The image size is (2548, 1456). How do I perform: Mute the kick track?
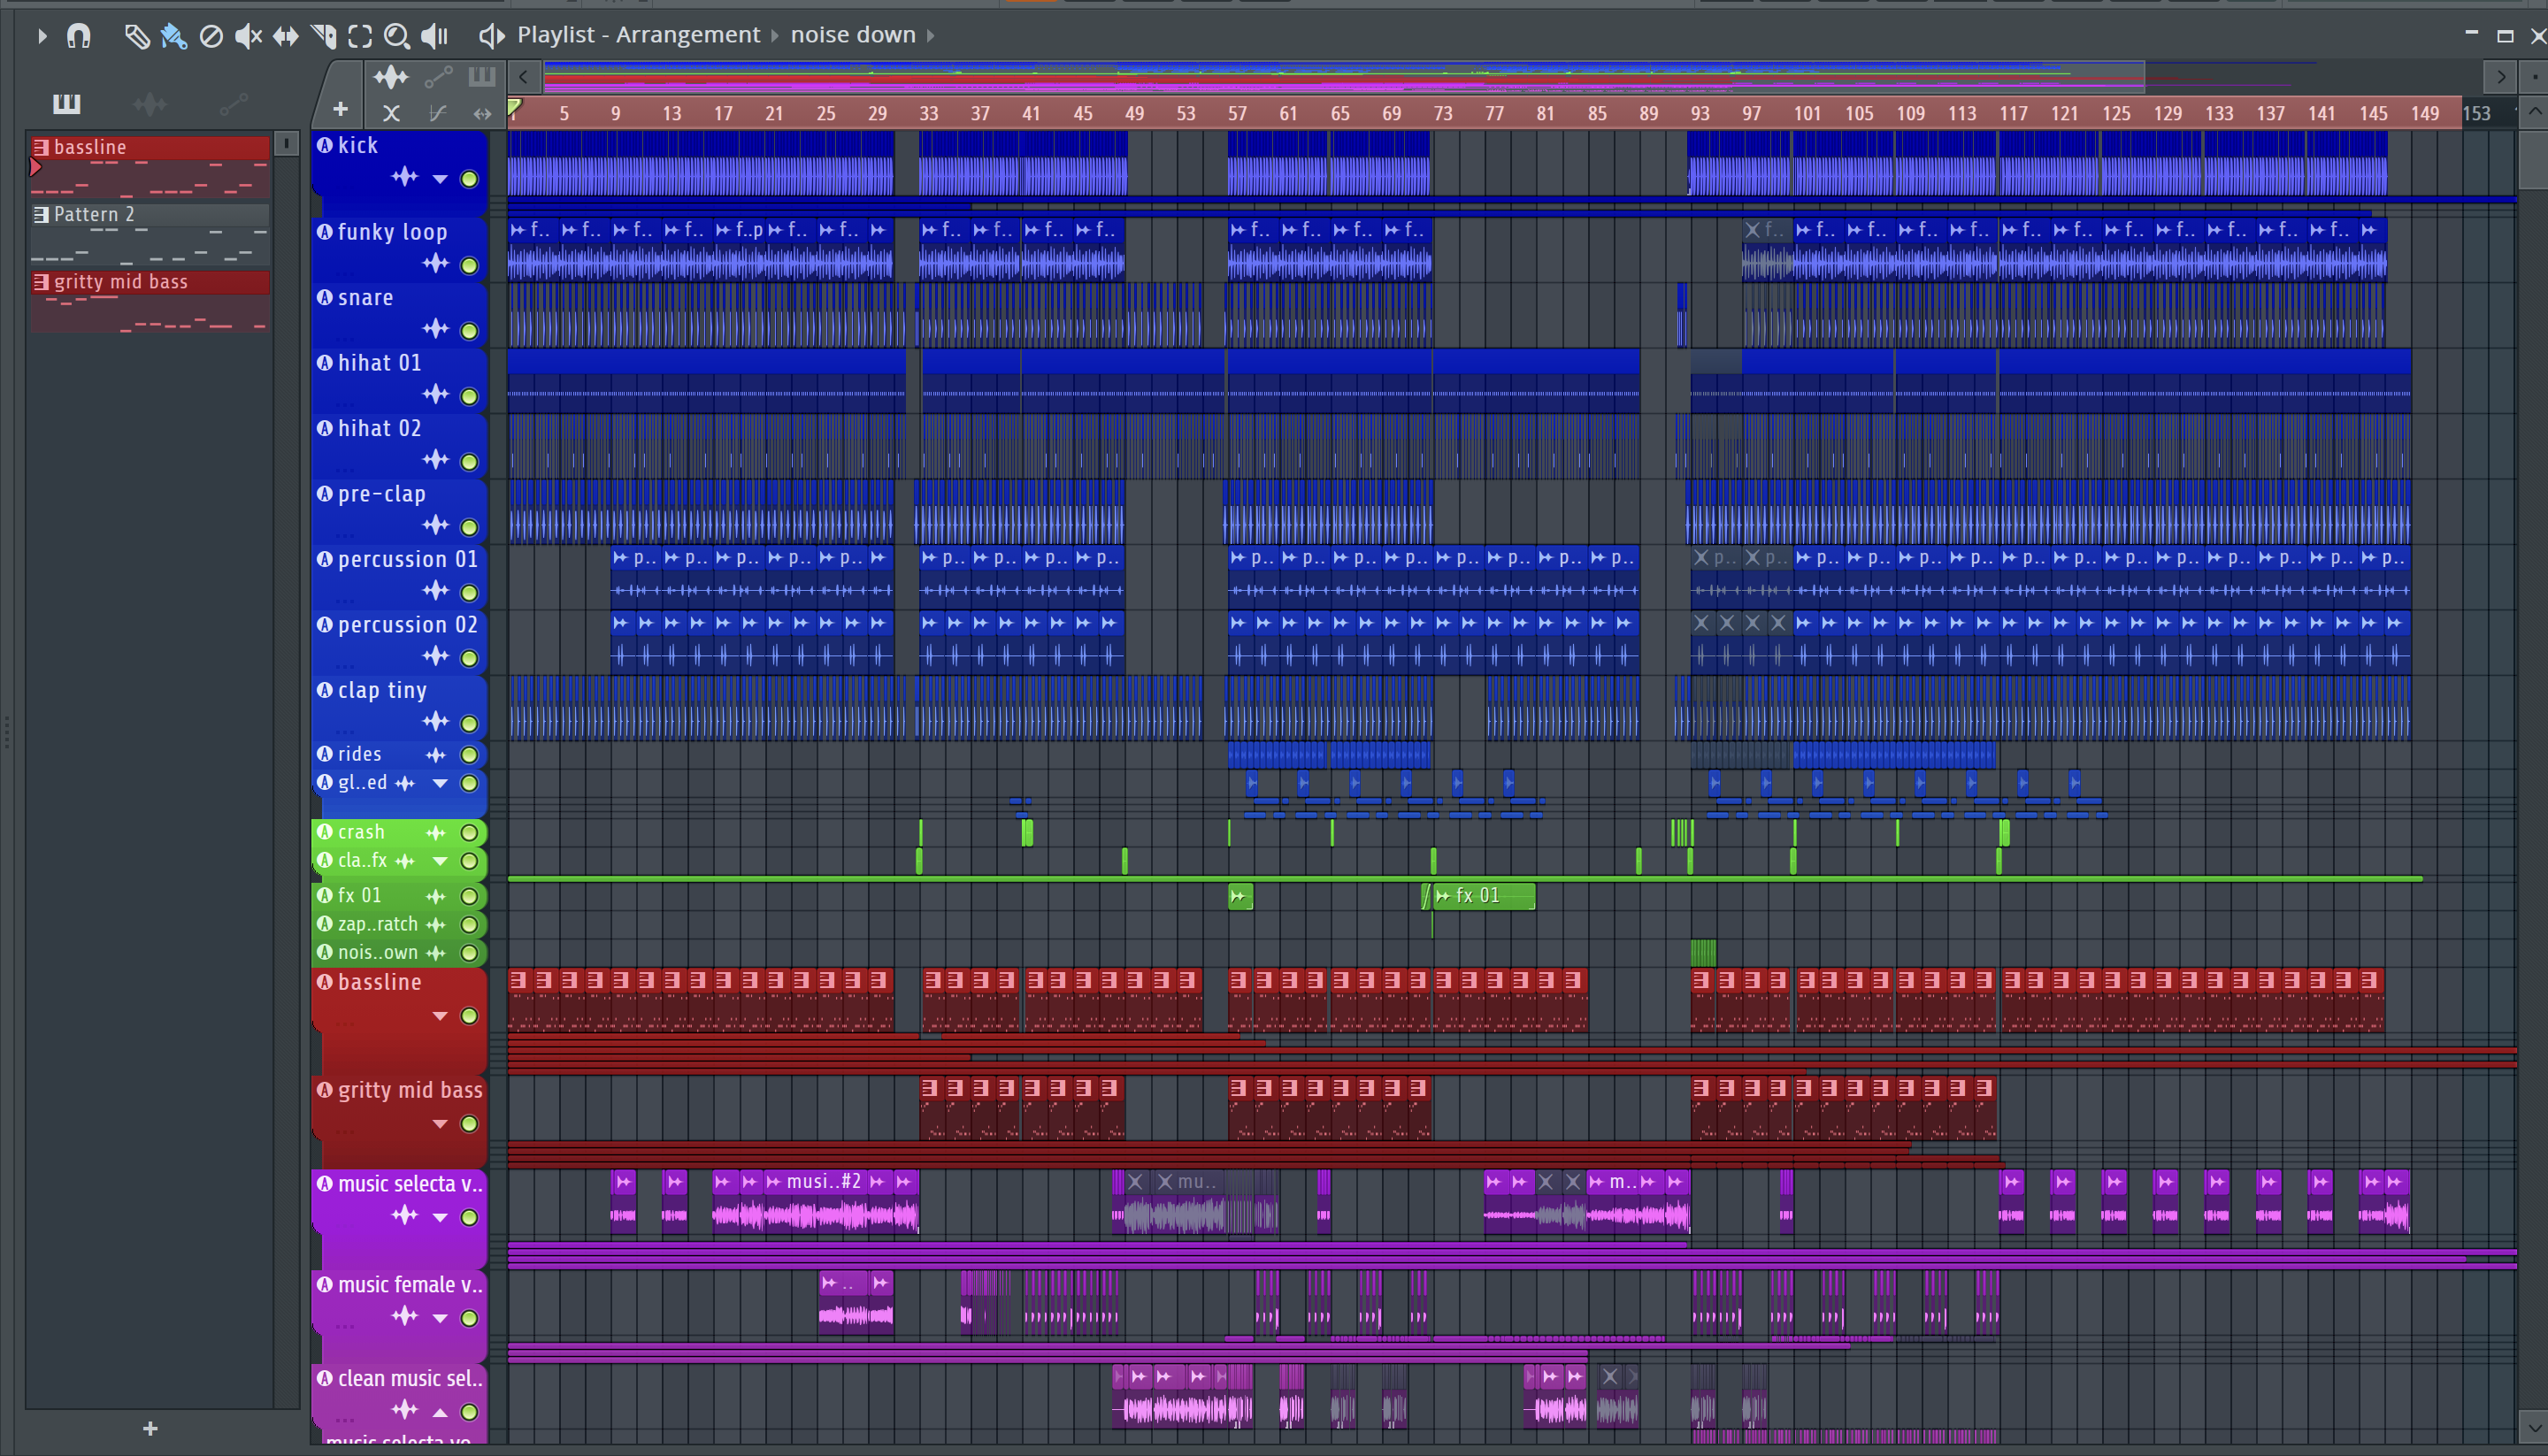click(x=469, y=179)
